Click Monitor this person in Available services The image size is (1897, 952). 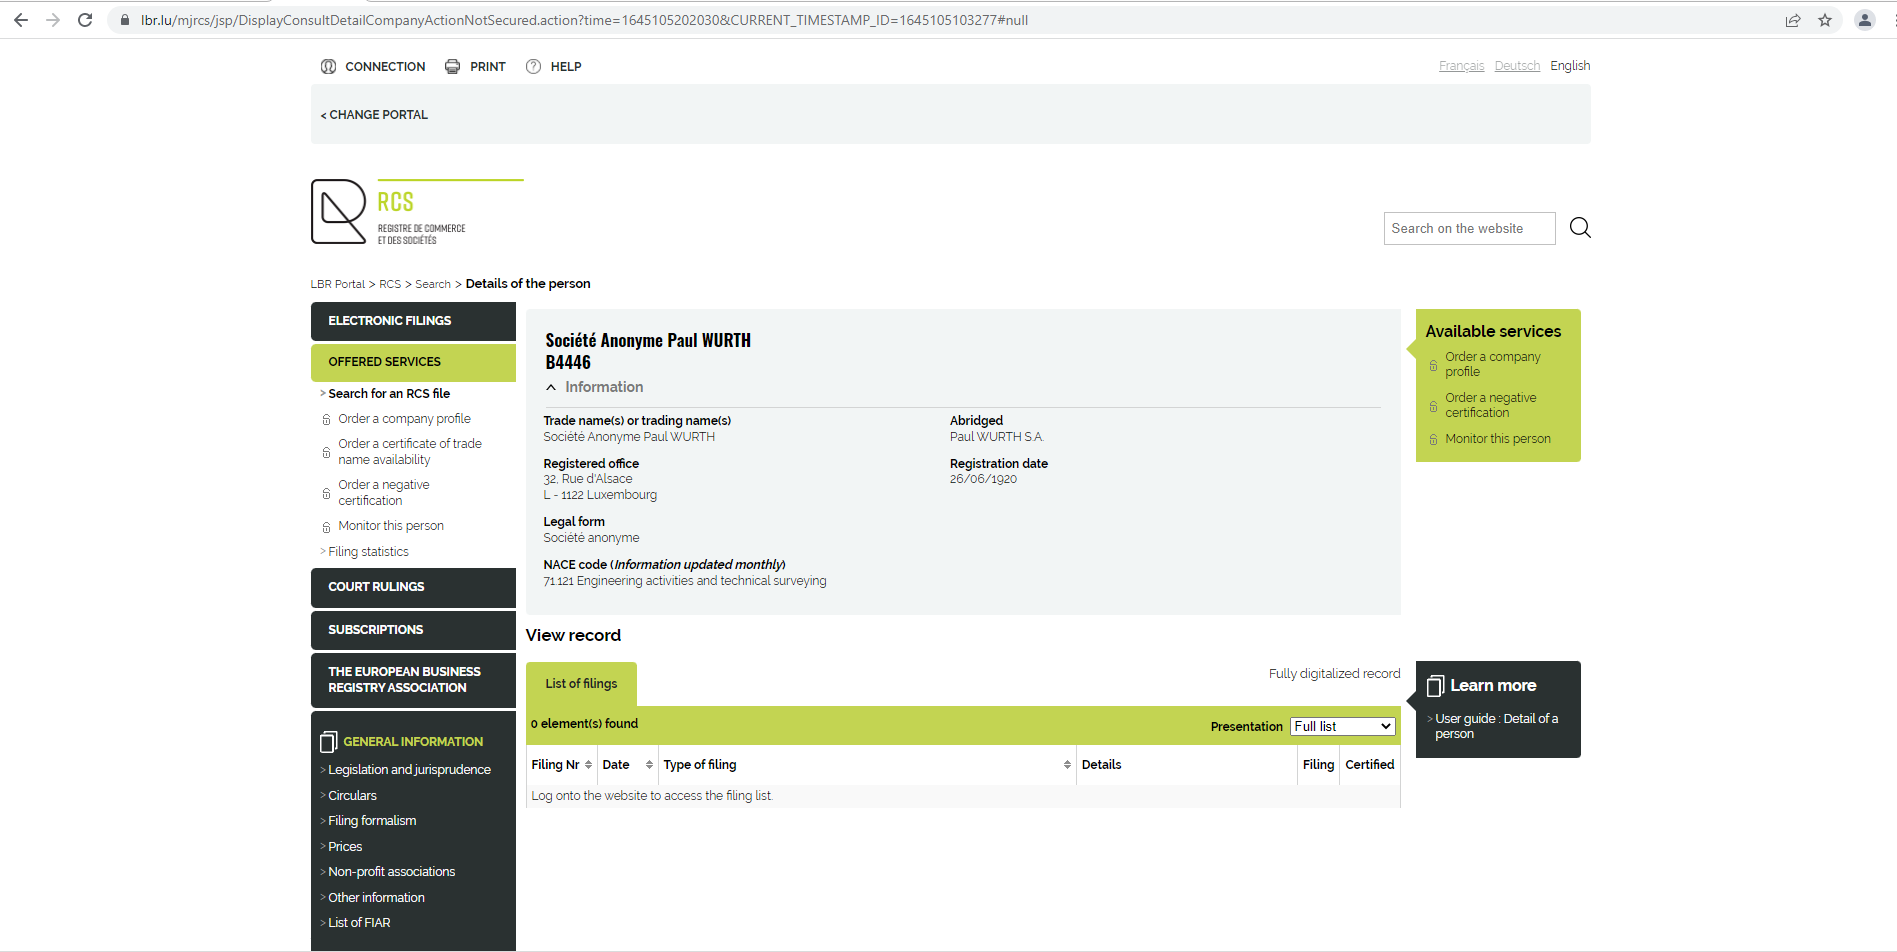[1497, 439]
